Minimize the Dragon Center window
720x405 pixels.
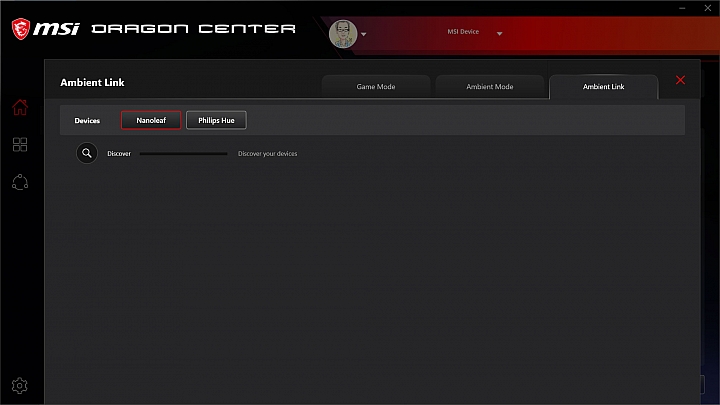click(682, 8)
